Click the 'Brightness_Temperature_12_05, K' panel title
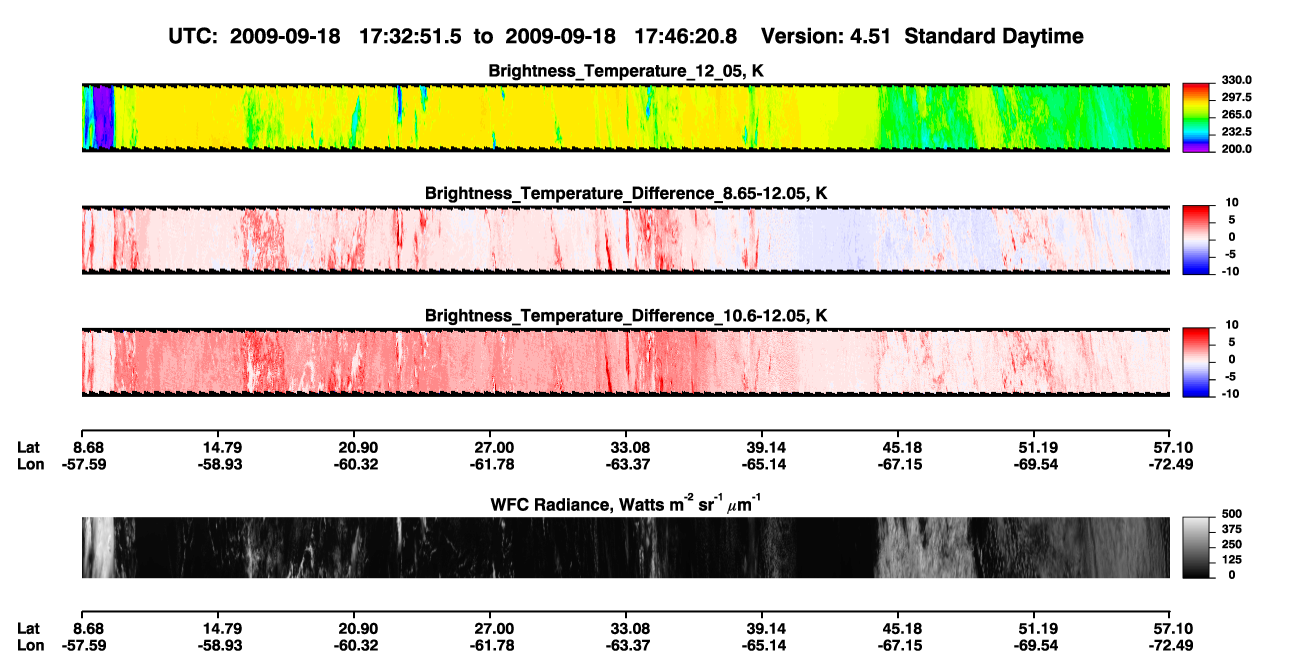 [x=626, y=71]
